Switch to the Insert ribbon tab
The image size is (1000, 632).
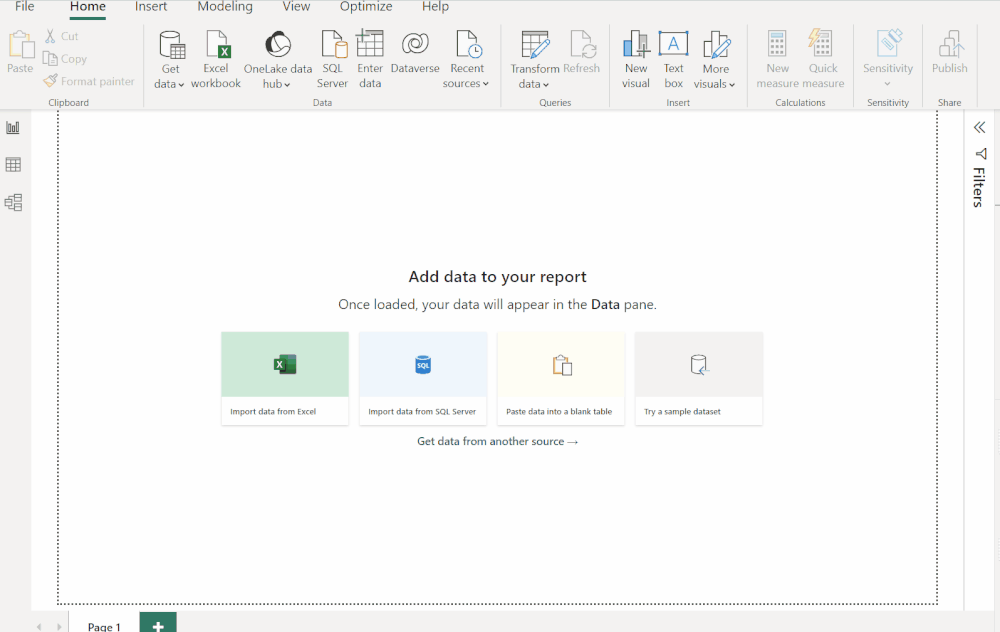tap(151, 8)
